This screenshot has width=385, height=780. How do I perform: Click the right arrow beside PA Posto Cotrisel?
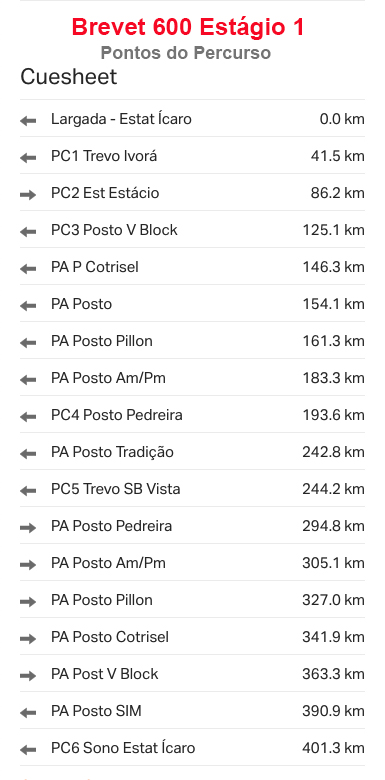coord(28,639)
